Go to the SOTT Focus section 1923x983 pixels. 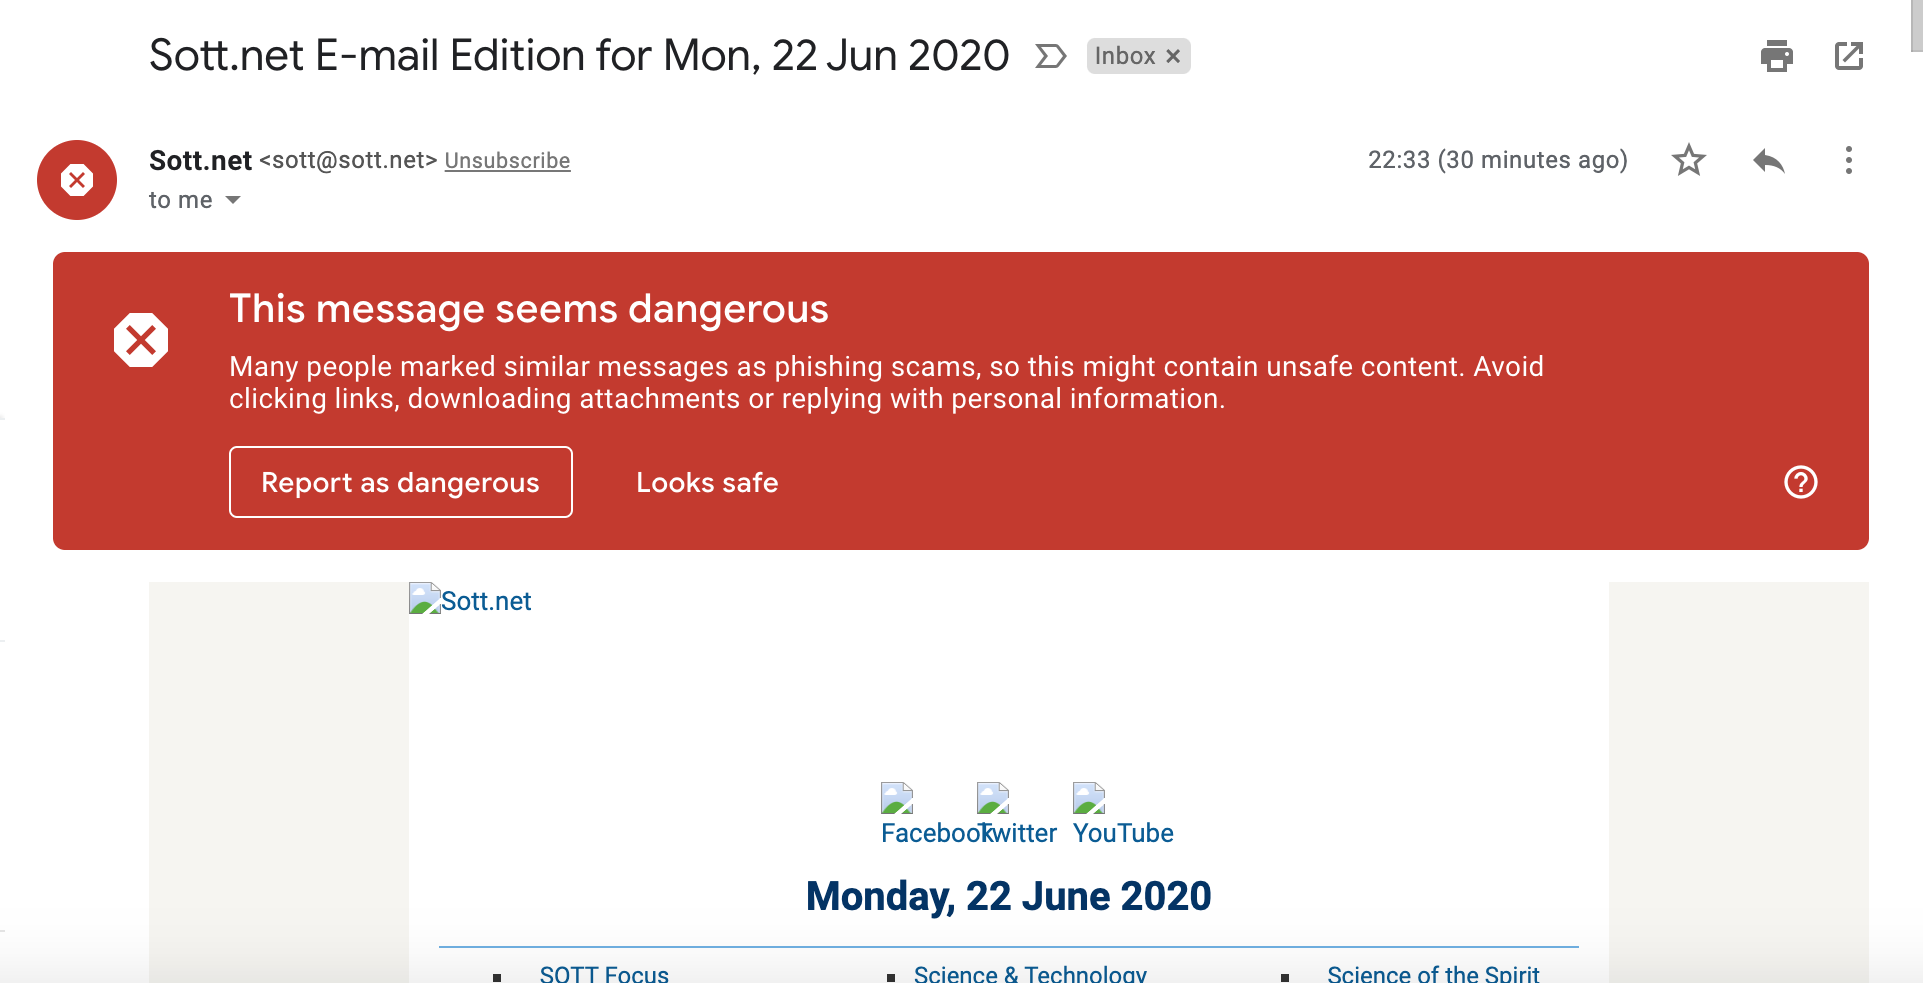pyautogui.click(x=604, y=973)
